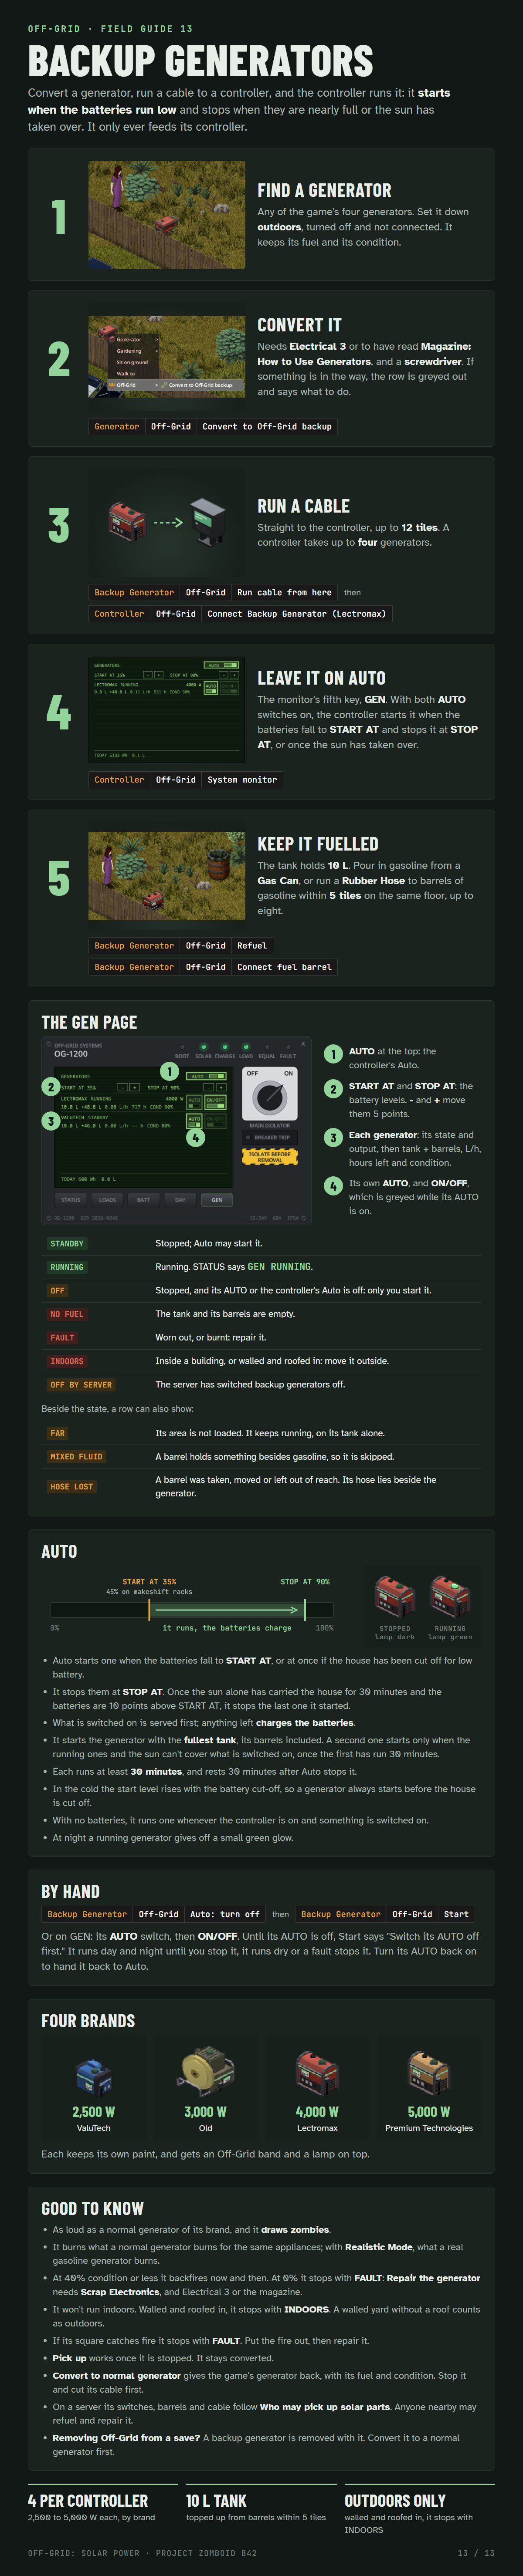Click the BOOT LED on the OG-1200 panel
Image resolution: width=523 pixels, height=2576 pixels.
click(x=183, y=1047)
